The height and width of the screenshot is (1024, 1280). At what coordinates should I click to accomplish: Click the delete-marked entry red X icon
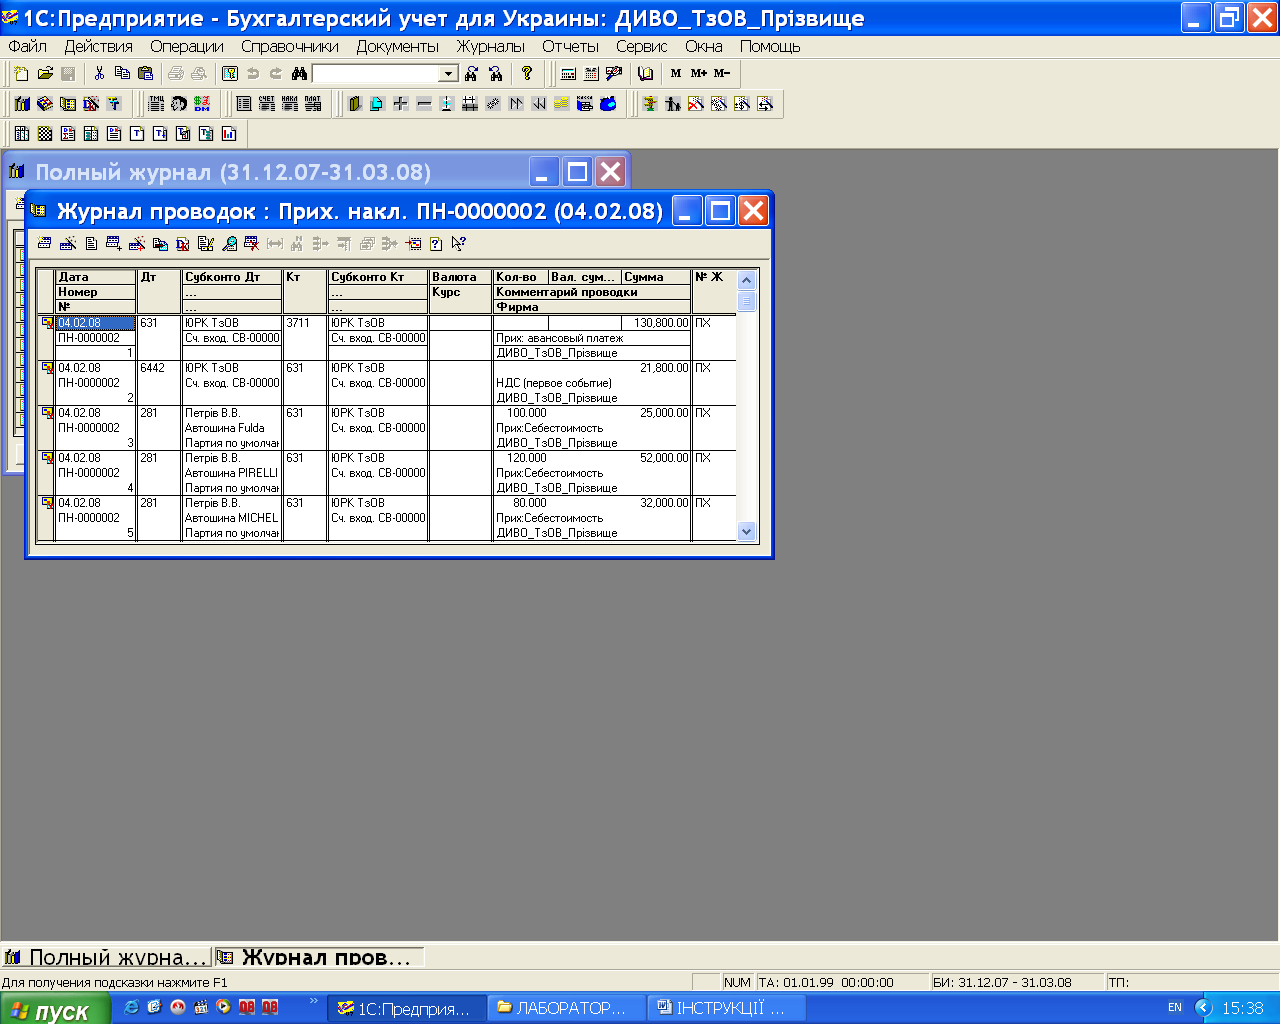click(x=252, y=243)
